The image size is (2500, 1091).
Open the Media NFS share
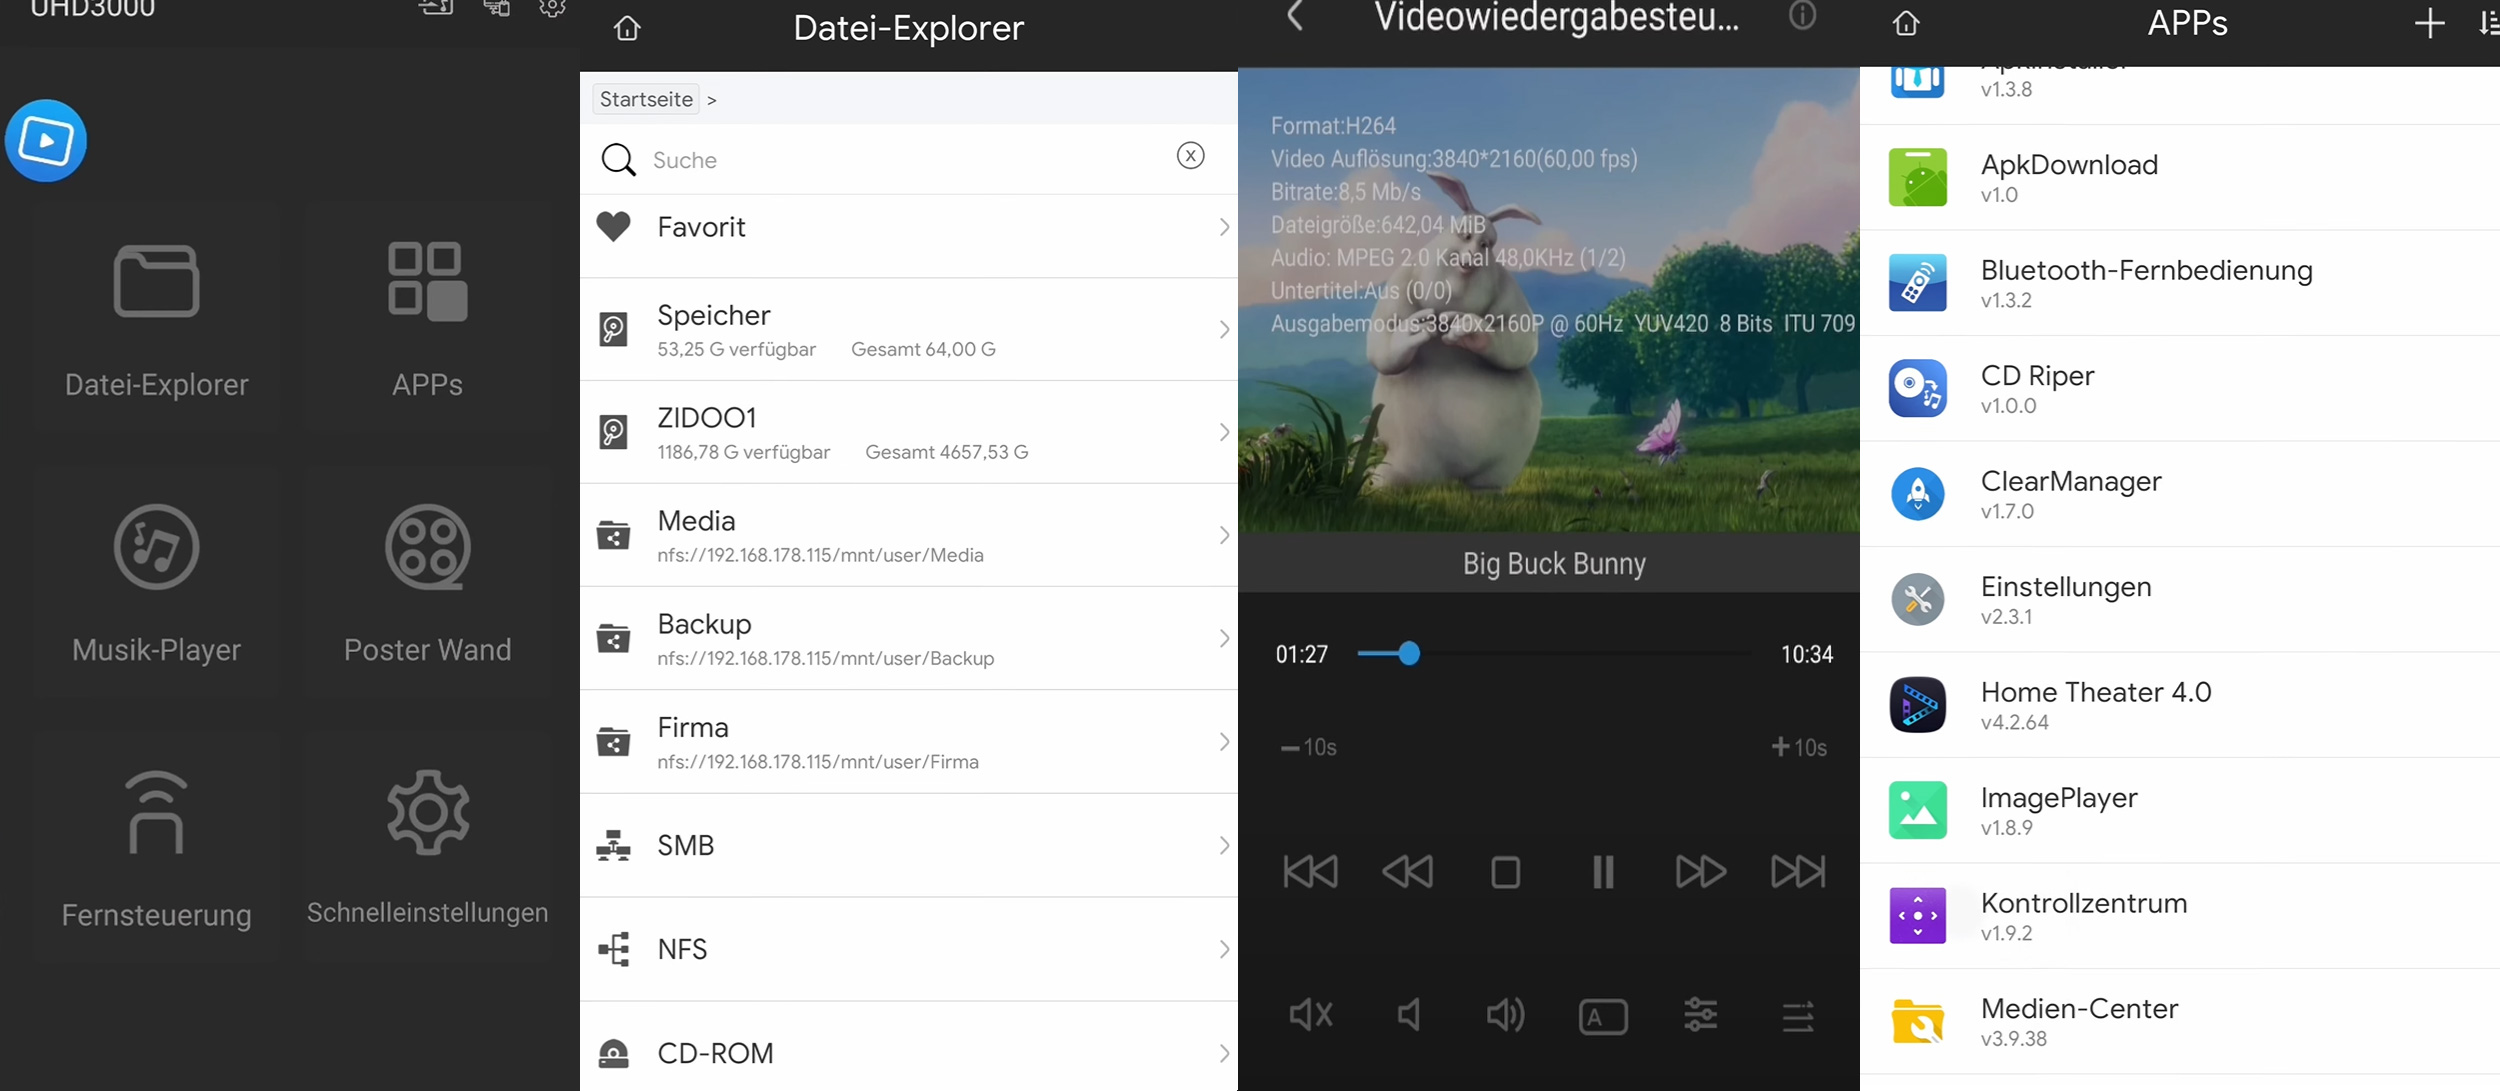[x=908, y=535]
